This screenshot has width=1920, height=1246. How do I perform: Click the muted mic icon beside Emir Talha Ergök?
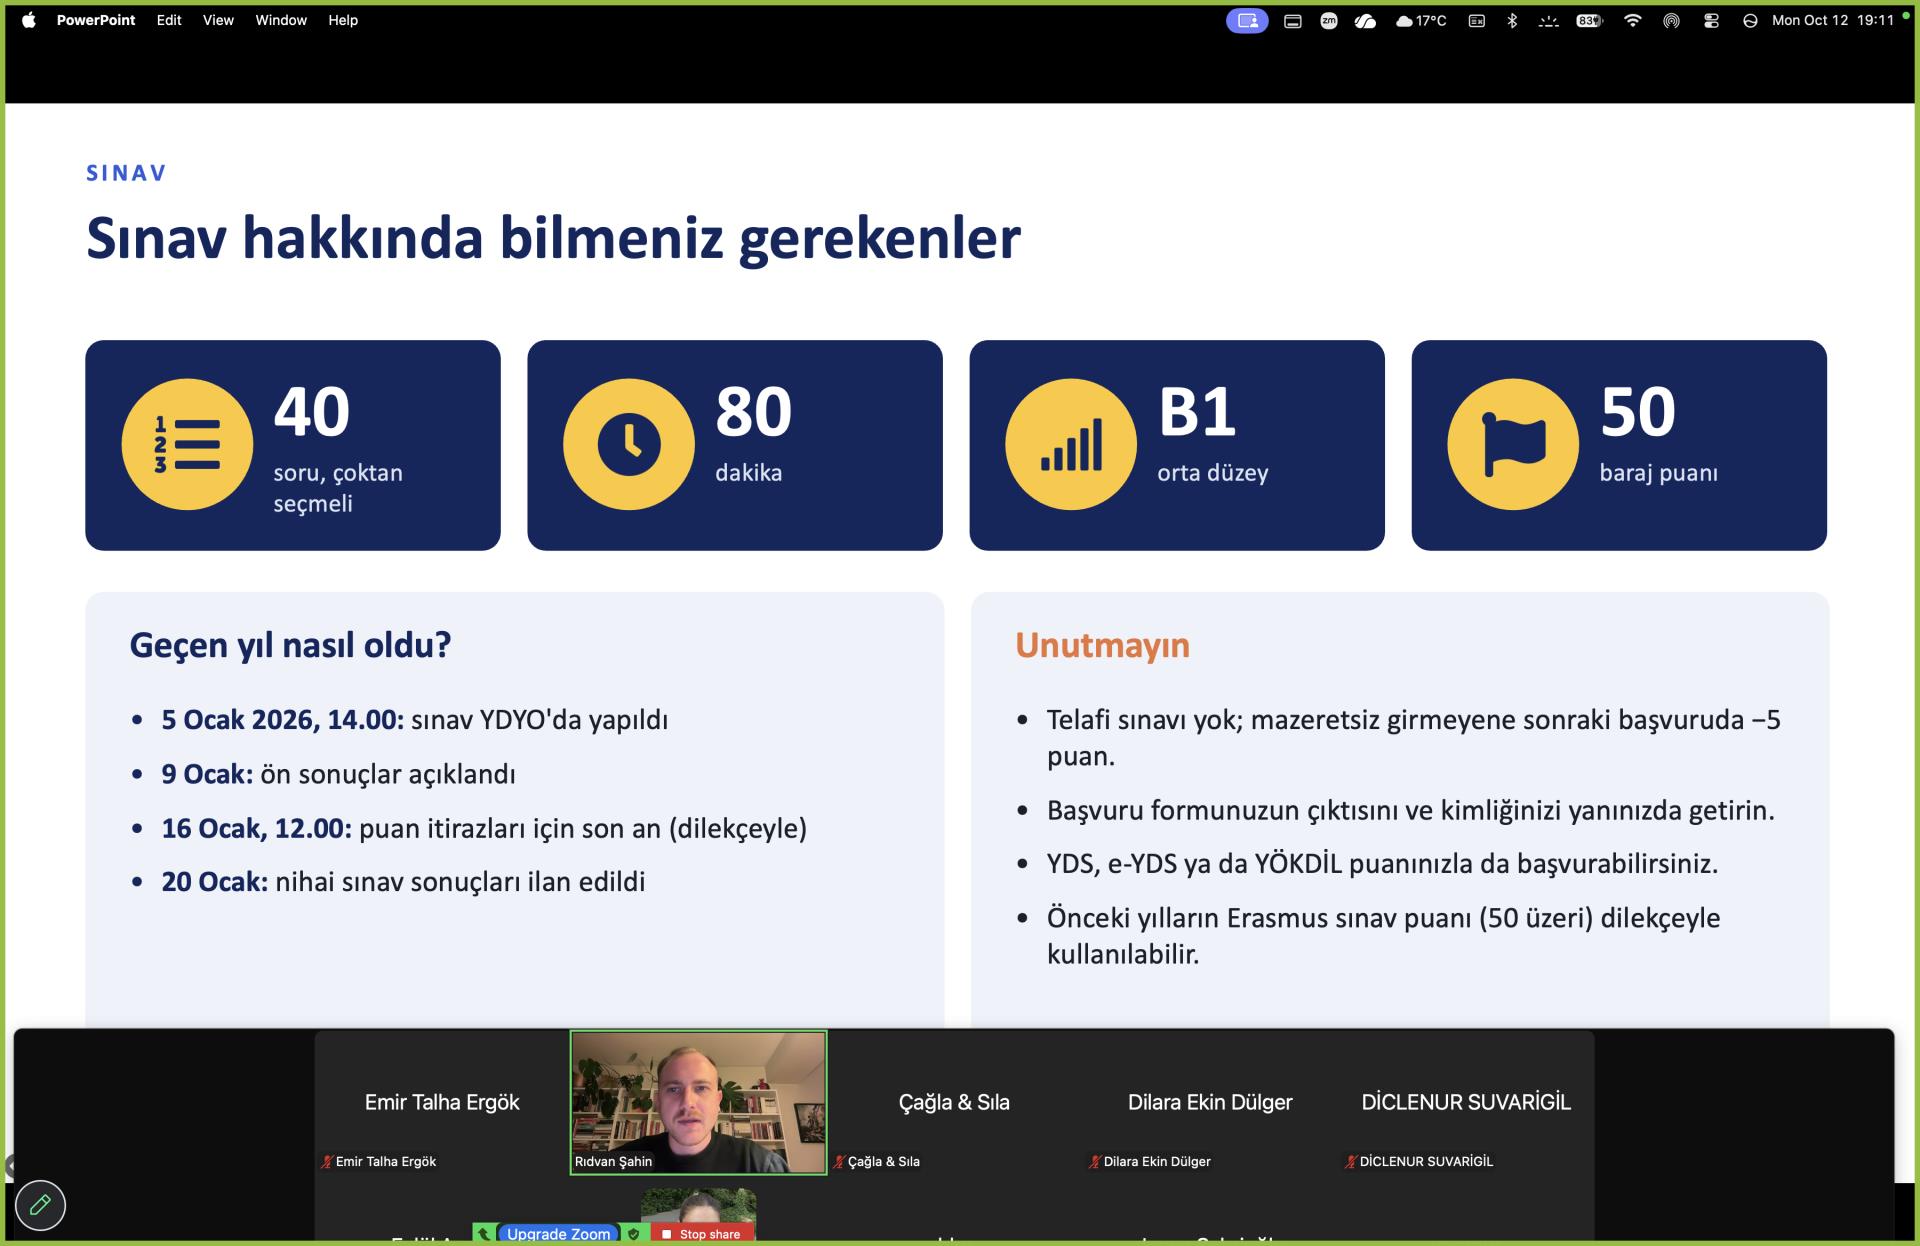pos(326,1161)
